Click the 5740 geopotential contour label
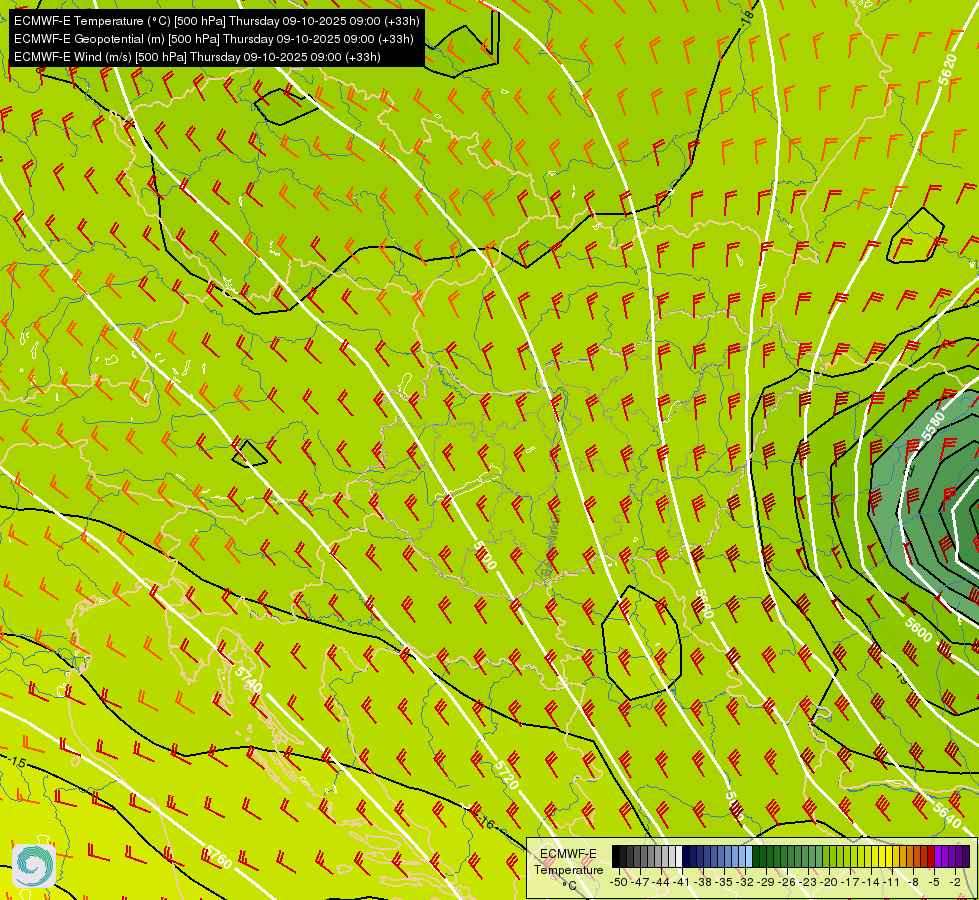 click(x=249, y=680)
